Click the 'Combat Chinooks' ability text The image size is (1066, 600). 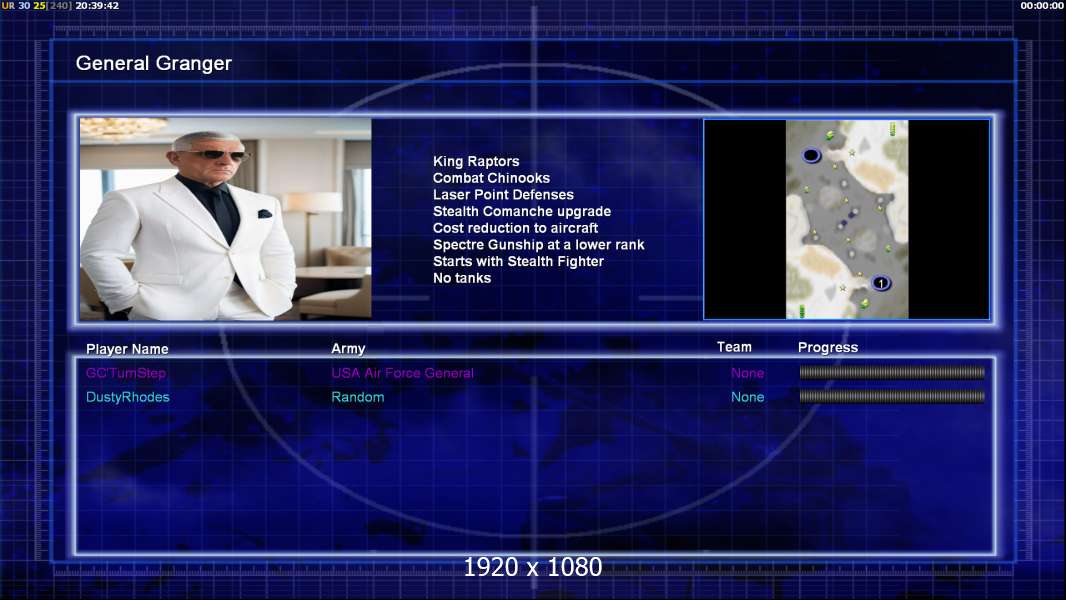point(492,178)
